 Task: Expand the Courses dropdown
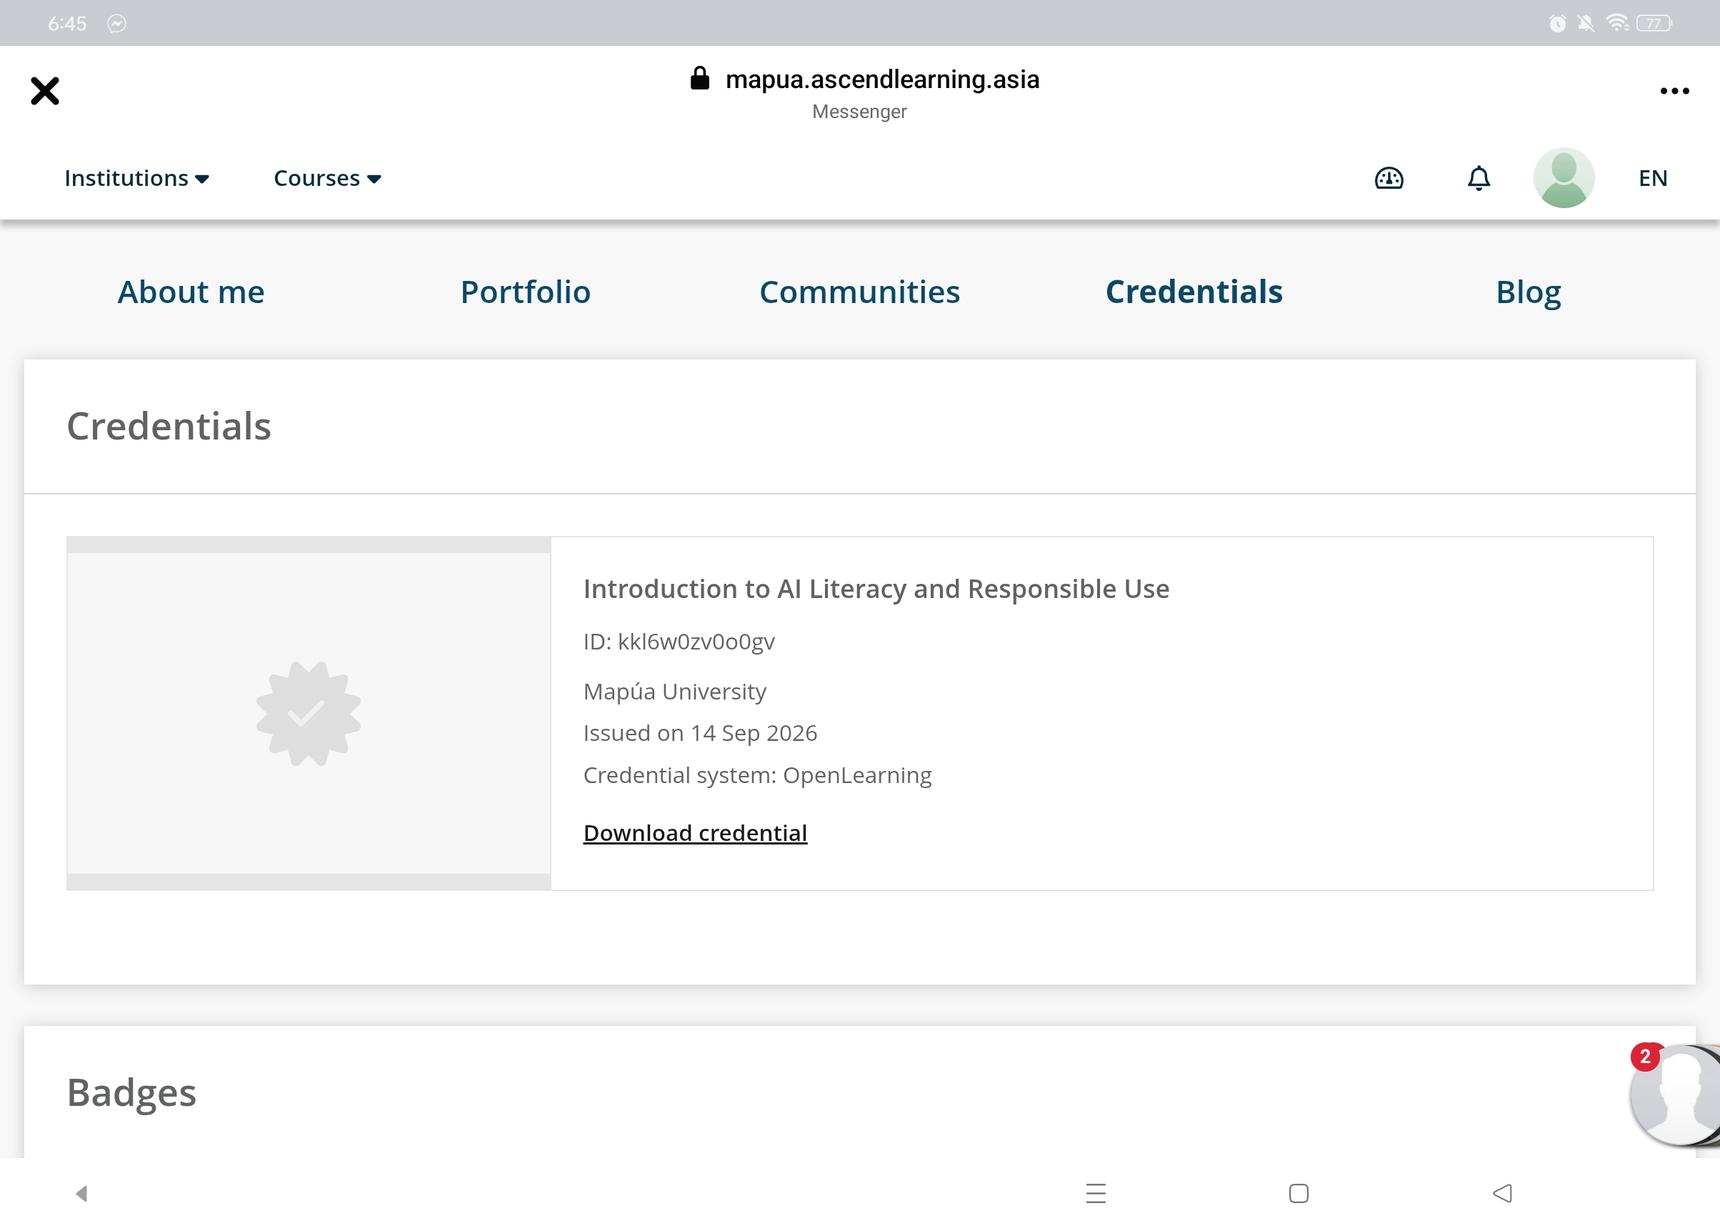(327, 178)
